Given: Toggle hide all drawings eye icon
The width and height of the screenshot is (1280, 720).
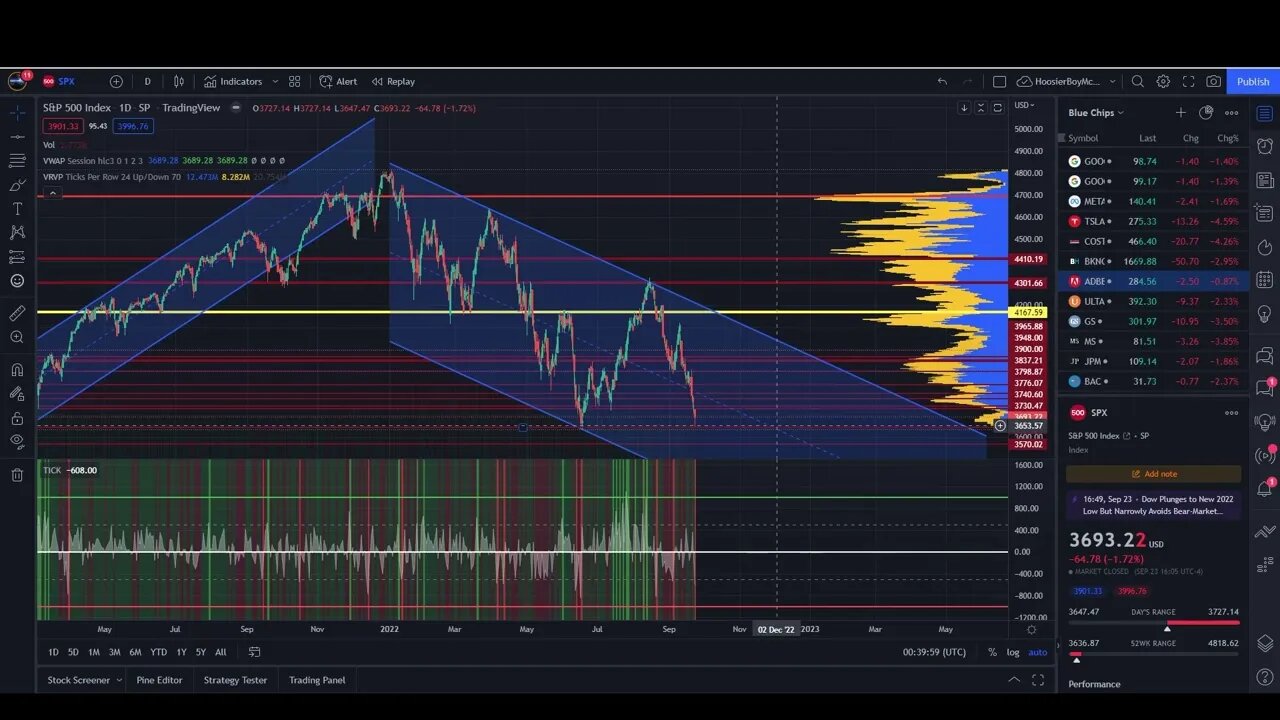Looking at the screenshot, I should [x=17, y=442].
